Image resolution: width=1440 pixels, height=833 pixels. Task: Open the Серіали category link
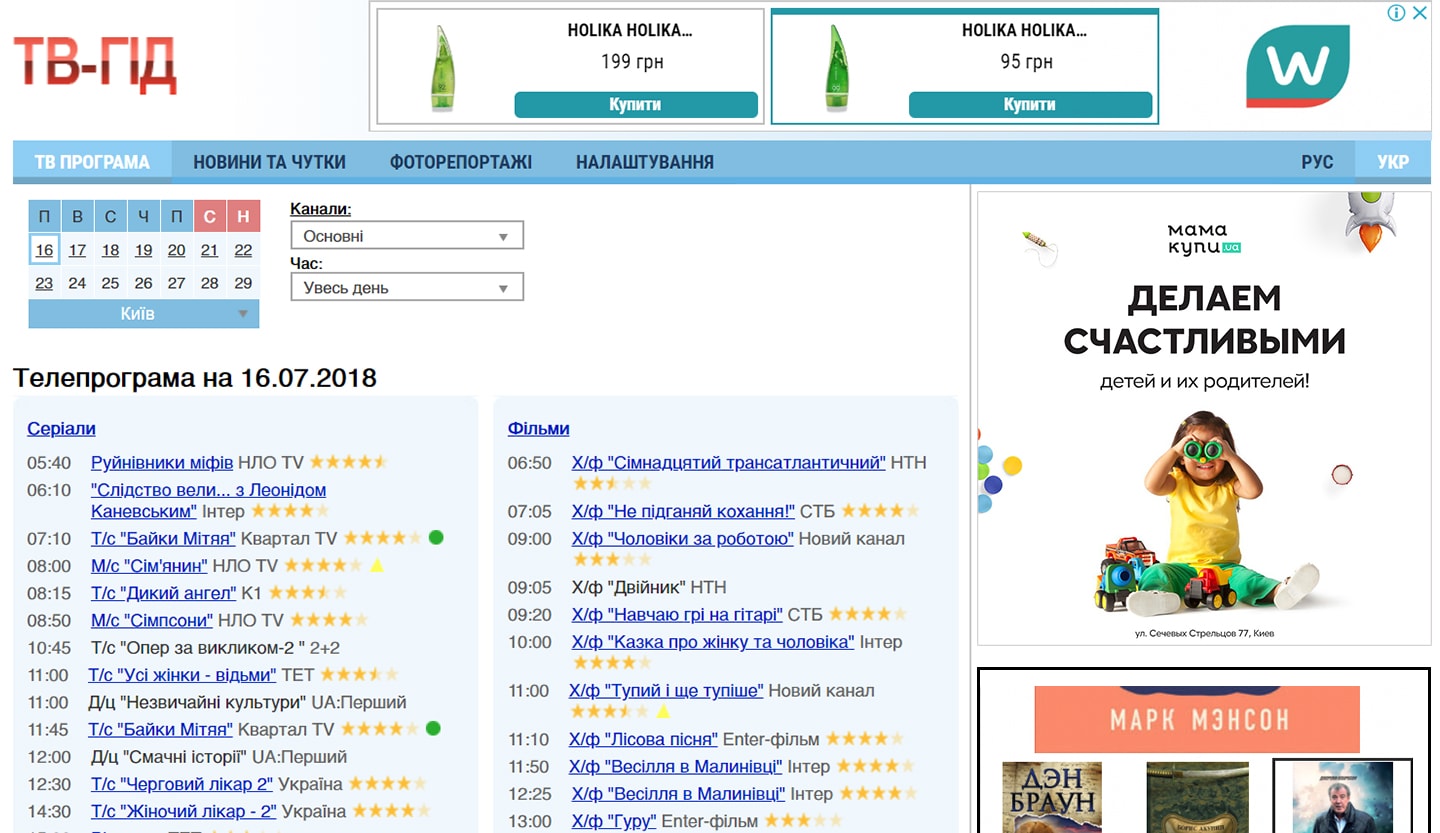(x=61, y=429)
